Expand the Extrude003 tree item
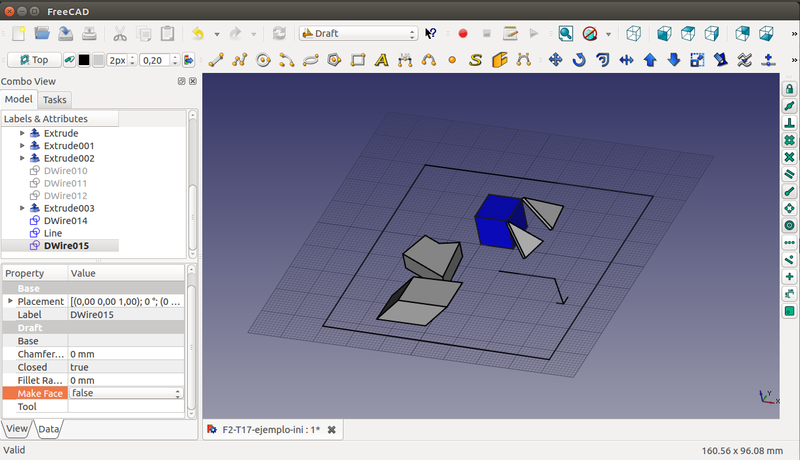The height and width of the screenshot is (460, 800). tap(23, 208)
